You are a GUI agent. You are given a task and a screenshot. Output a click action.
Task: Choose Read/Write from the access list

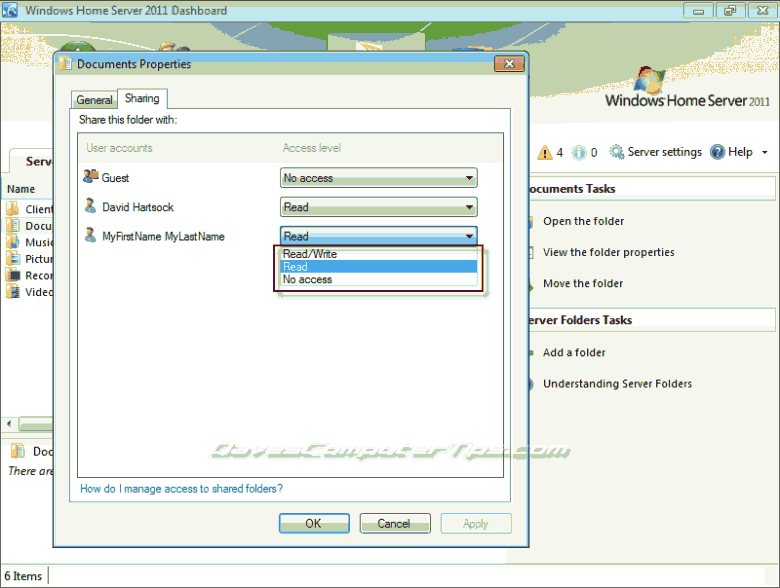[x=379, y=254]
